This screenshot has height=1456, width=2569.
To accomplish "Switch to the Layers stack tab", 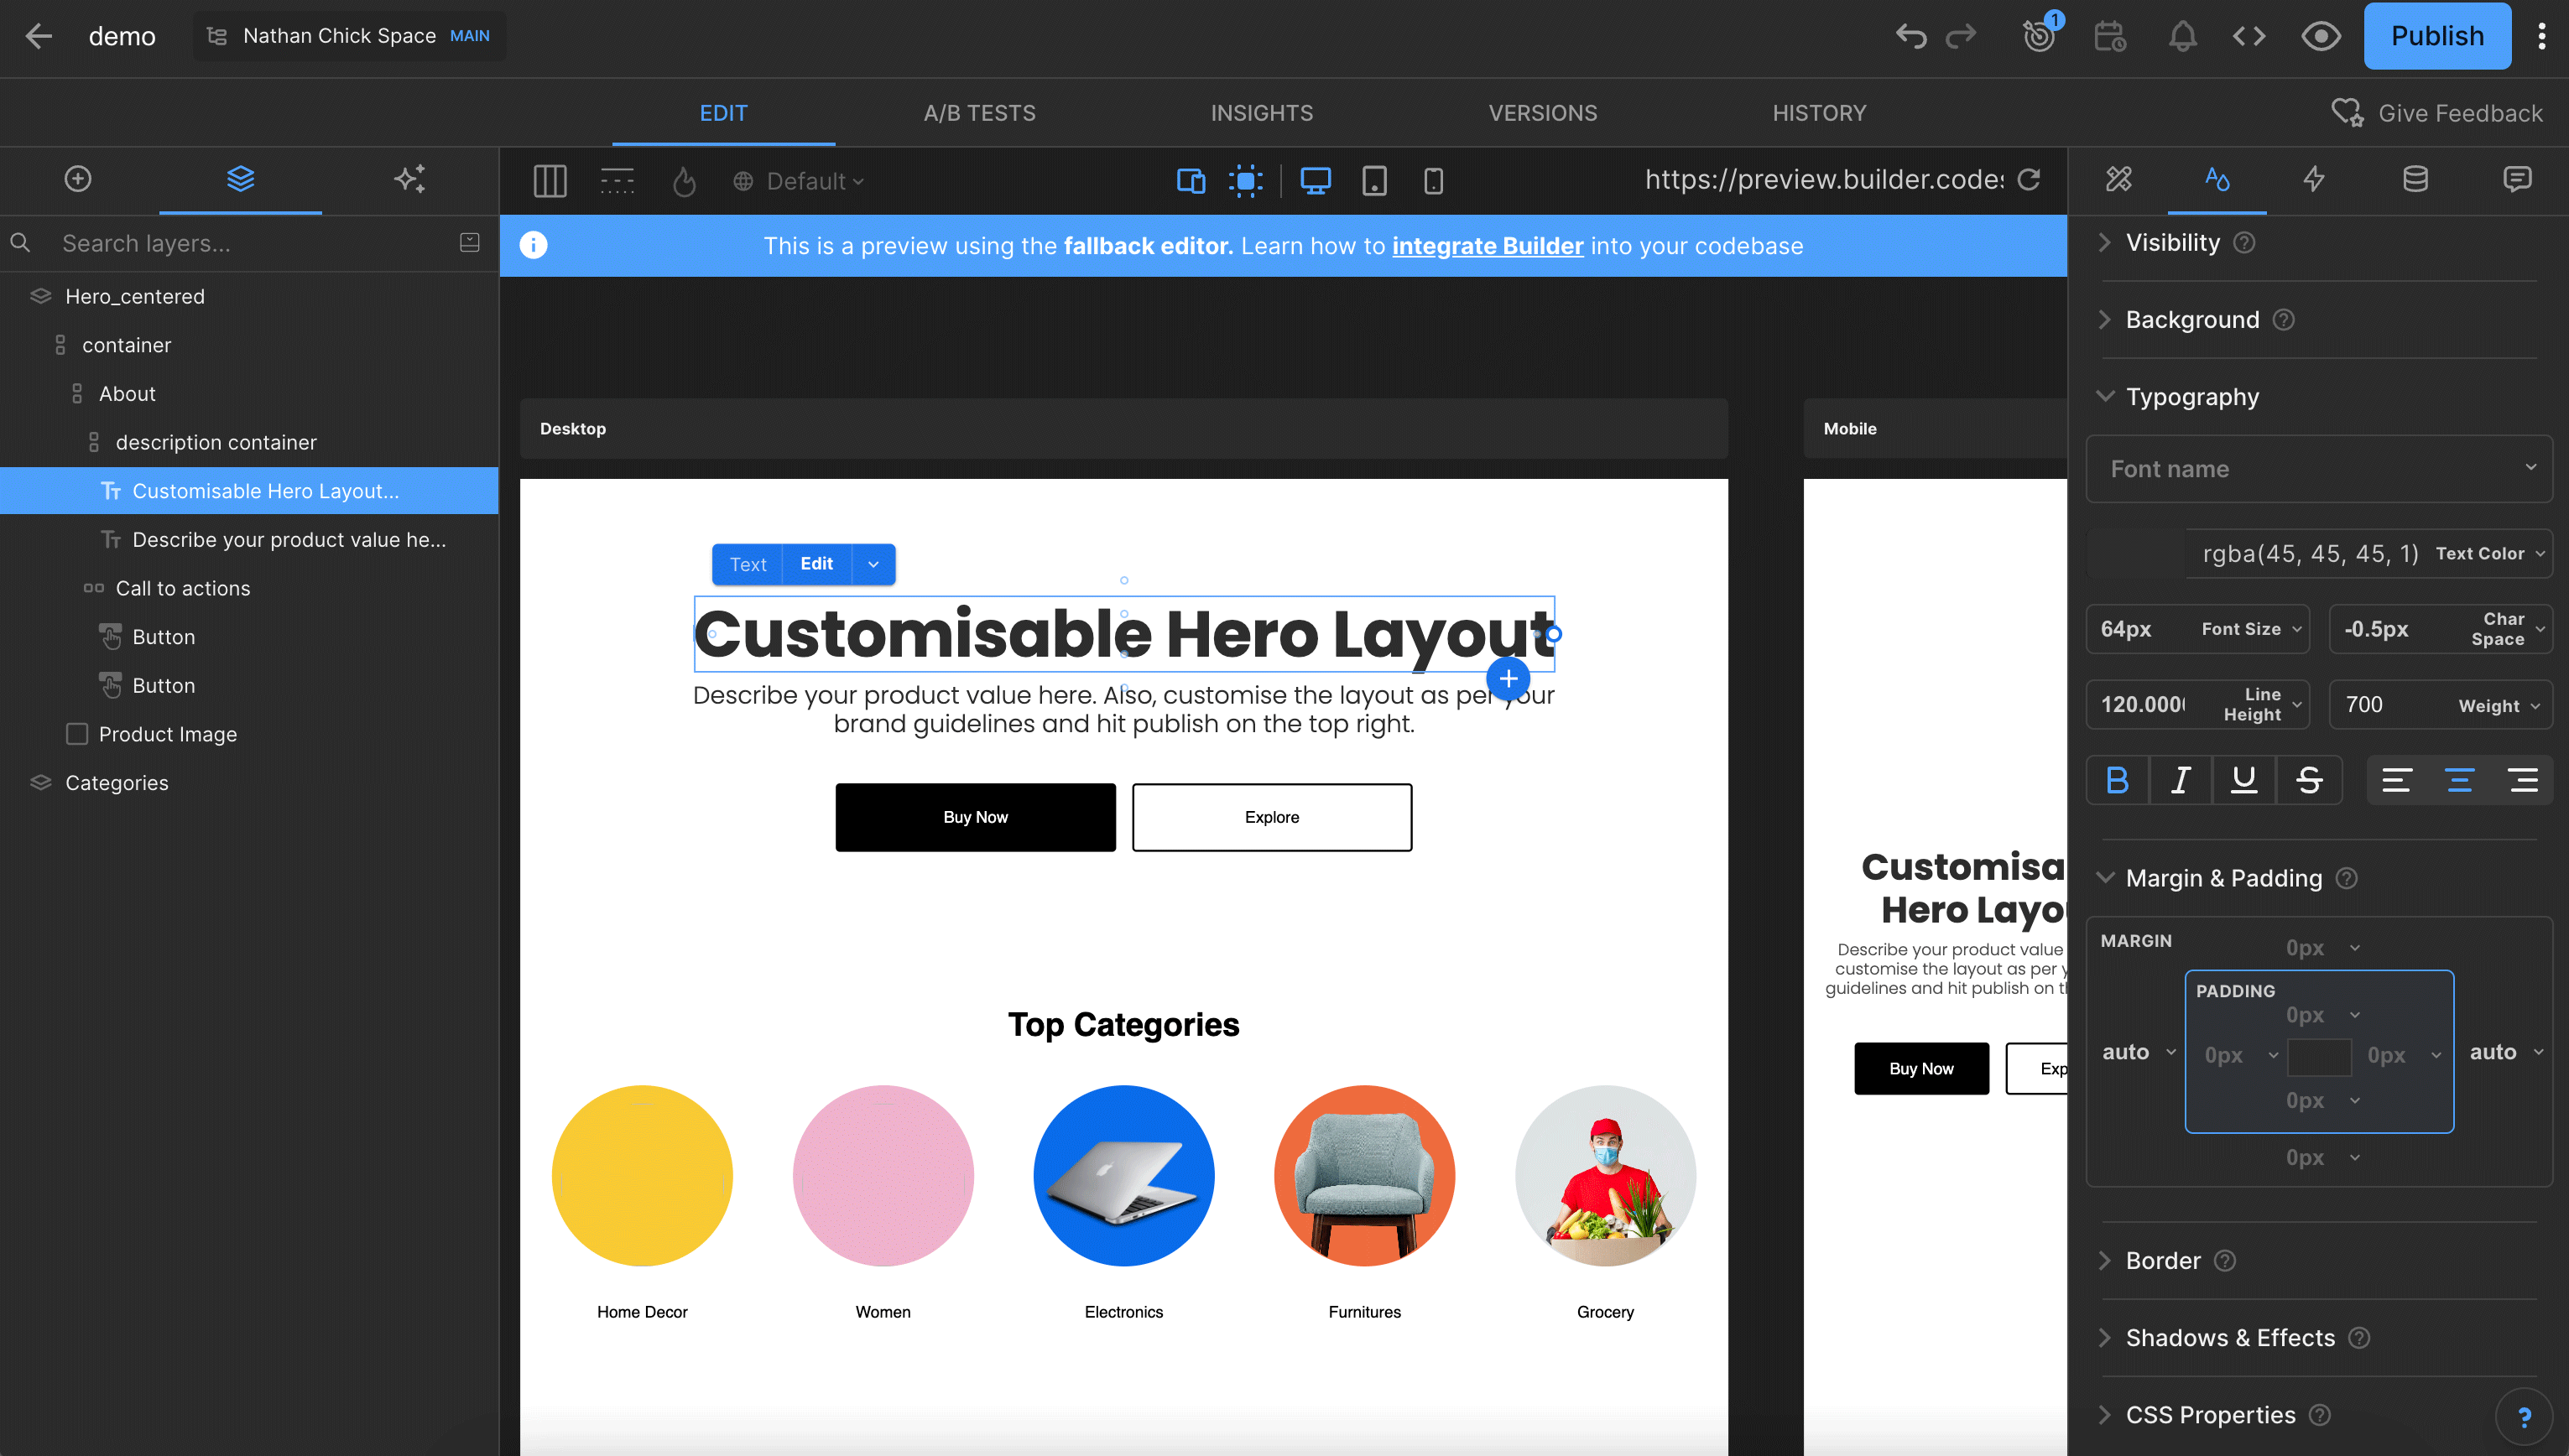I will [240, 179].
